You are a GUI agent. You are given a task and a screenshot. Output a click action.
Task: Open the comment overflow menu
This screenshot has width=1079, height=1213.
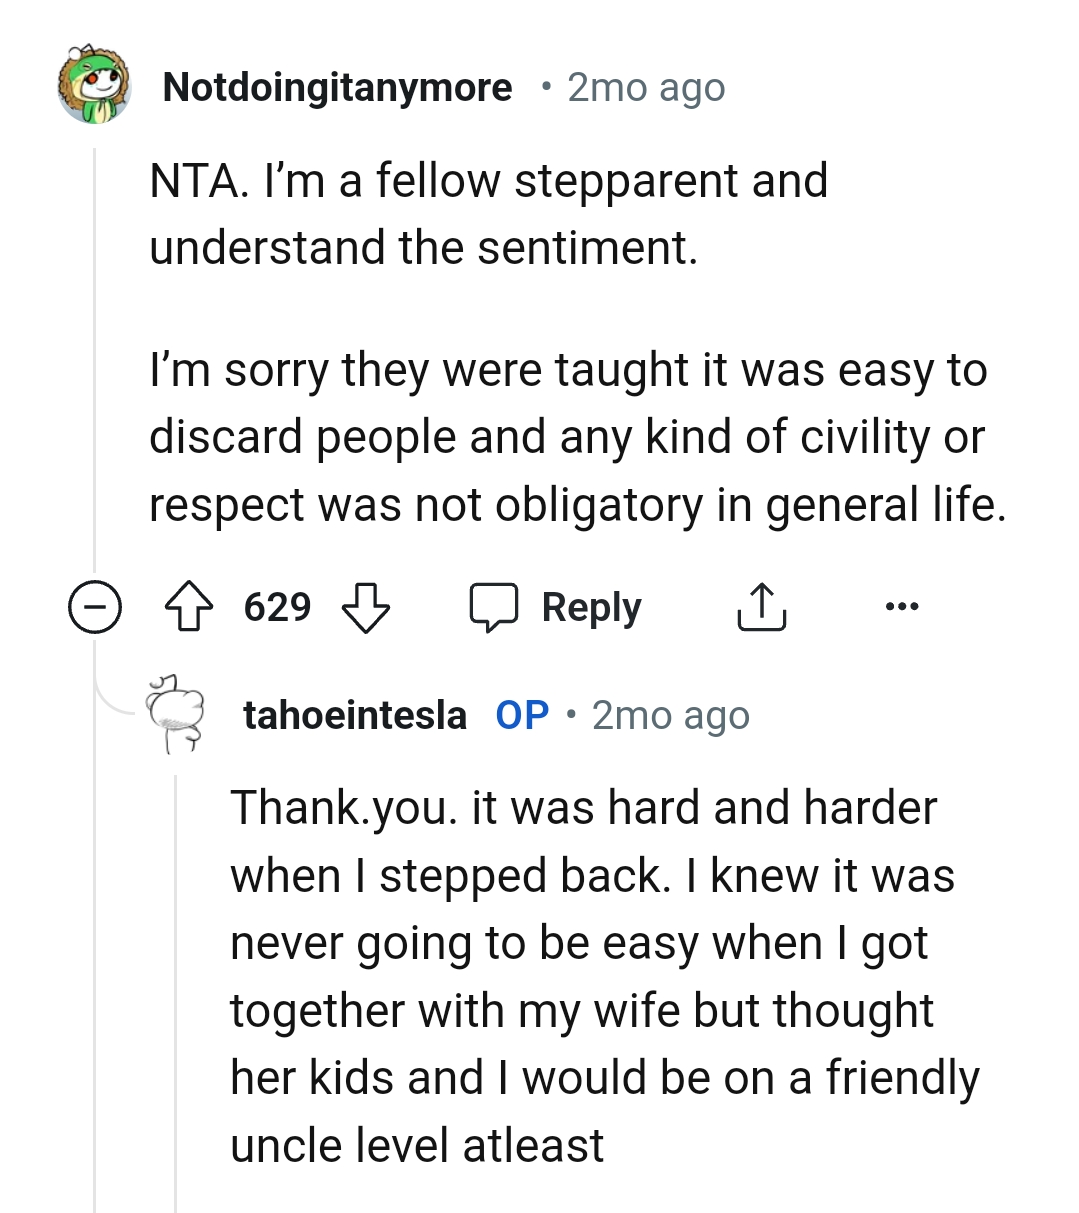pos(901,605)
